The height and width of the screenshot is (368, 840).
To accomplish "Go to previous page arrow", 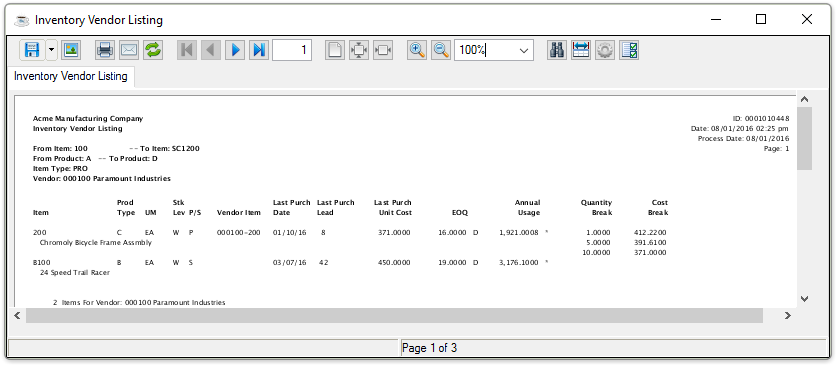I will [211, 50].
